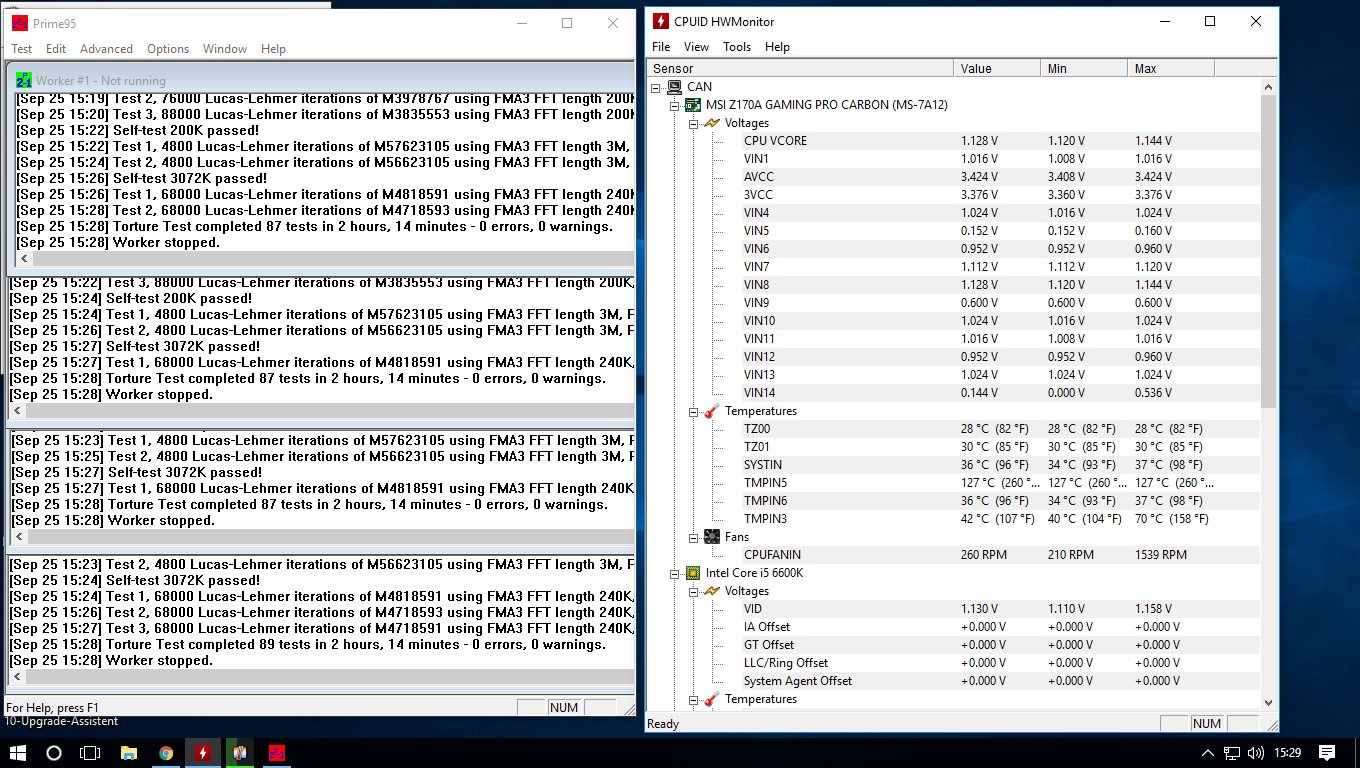This screenshot has height=768, width=1360.
Task: Click the green-highlighted taskbar app icon
Action: pyautogui.click(x=240, y=752)
